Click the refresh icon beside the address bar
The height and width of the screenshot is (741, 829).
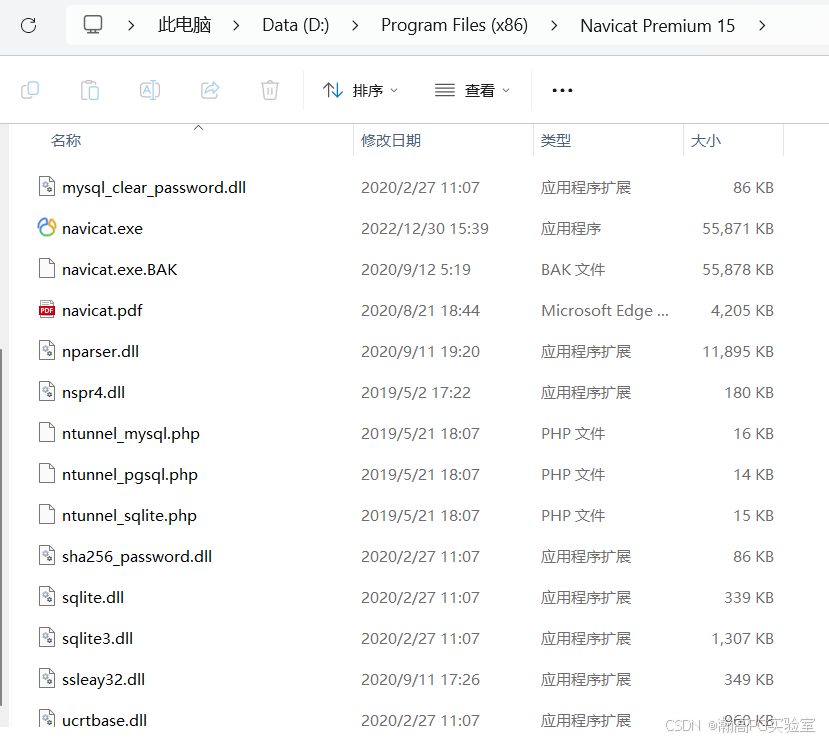click(29, 25)
